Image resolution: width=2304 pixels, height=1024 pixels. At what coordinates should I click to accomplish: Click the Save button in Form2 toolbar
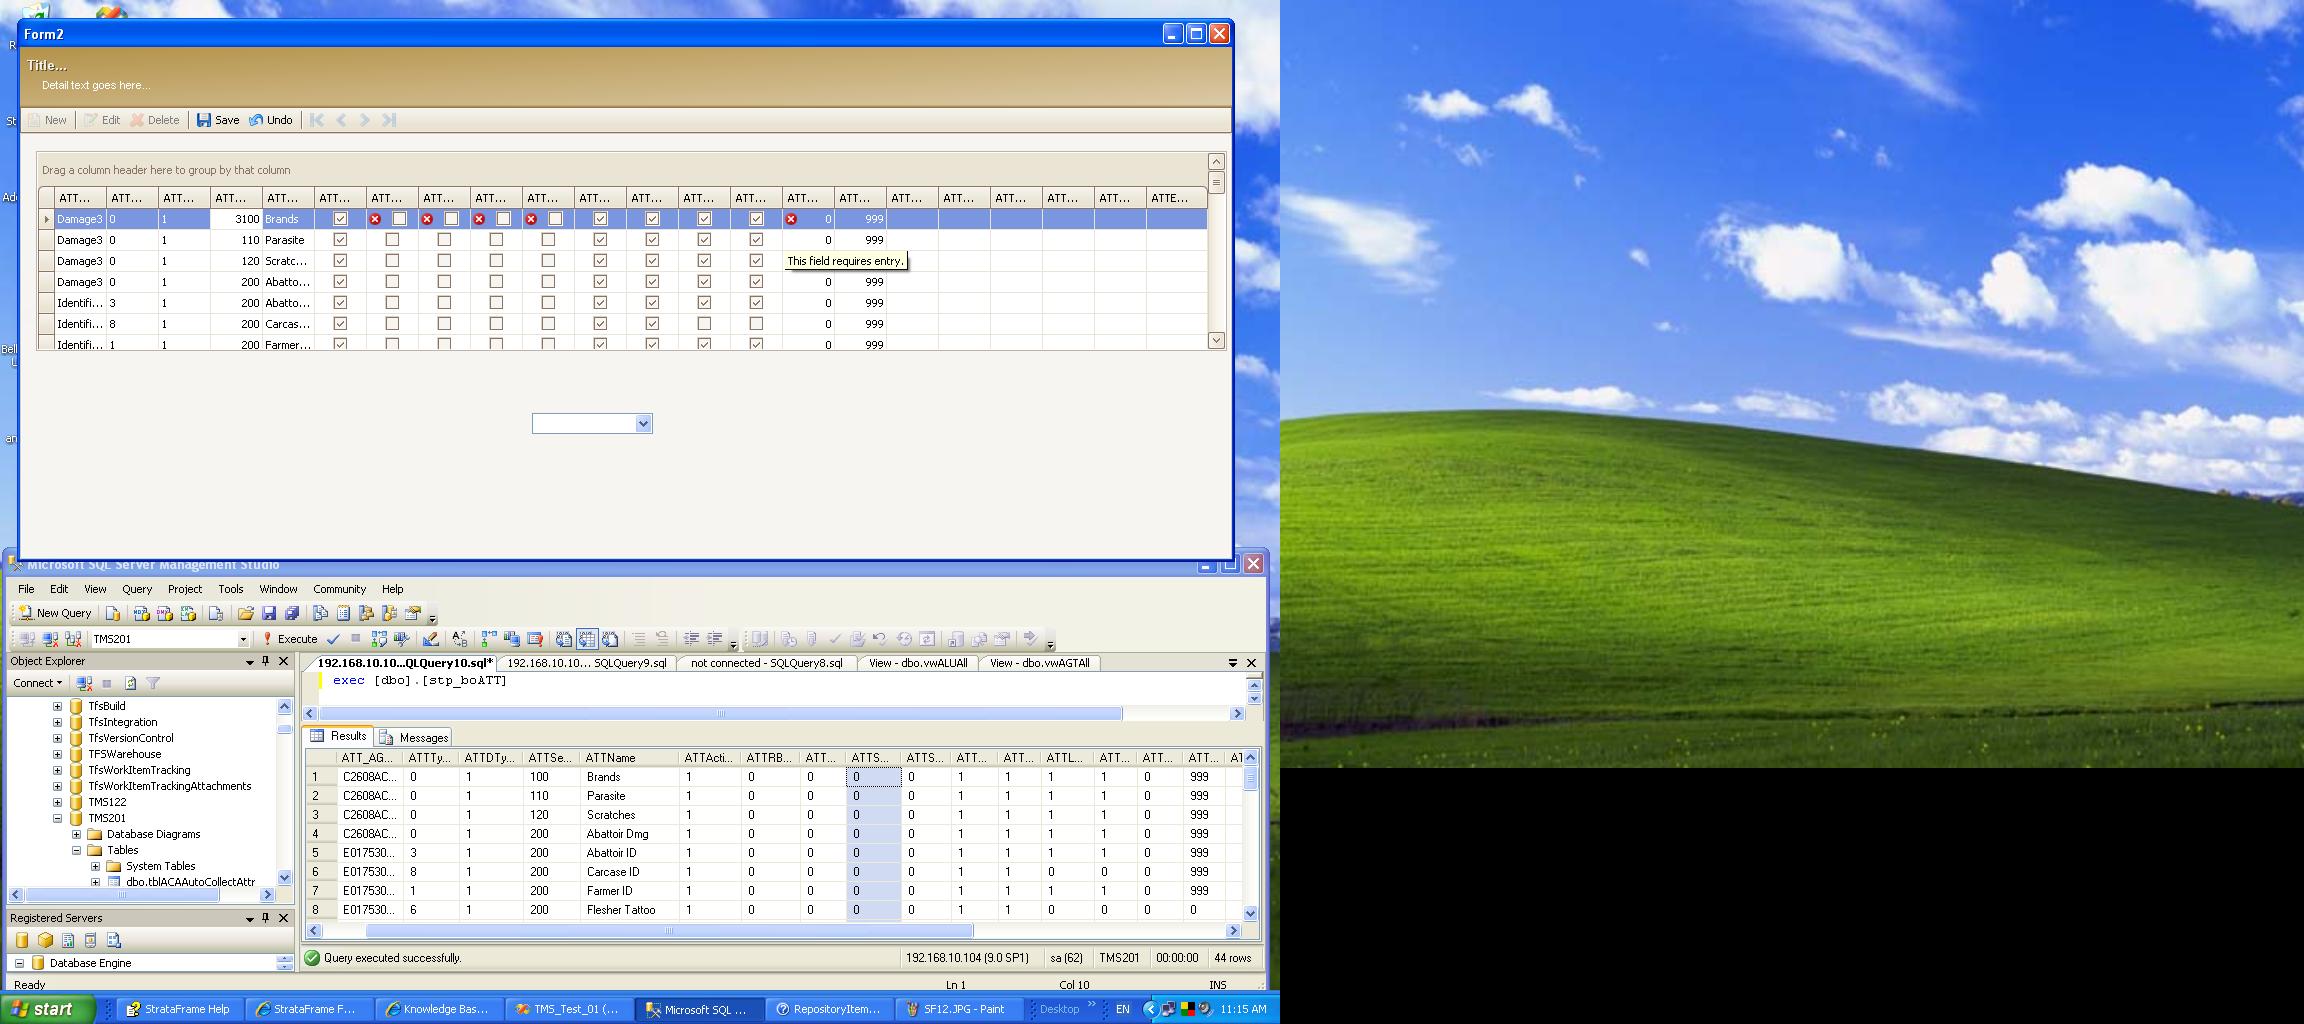(218, 120)
